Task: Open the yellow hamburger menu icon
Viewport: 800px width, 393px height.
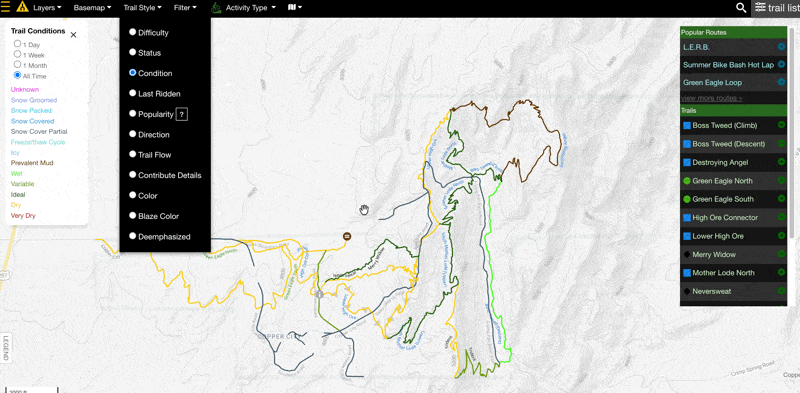Action: pos(5,8)
